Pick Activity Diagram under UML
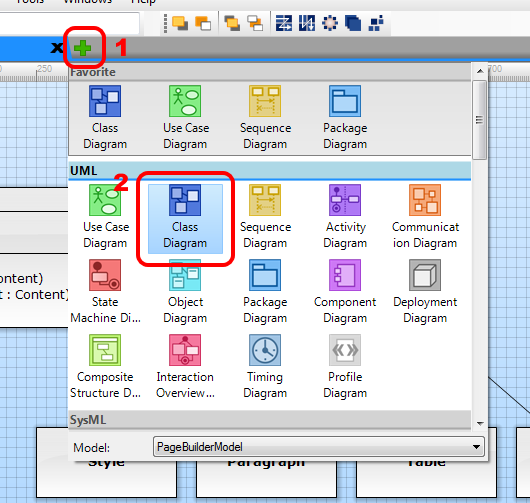 point(345,216)
